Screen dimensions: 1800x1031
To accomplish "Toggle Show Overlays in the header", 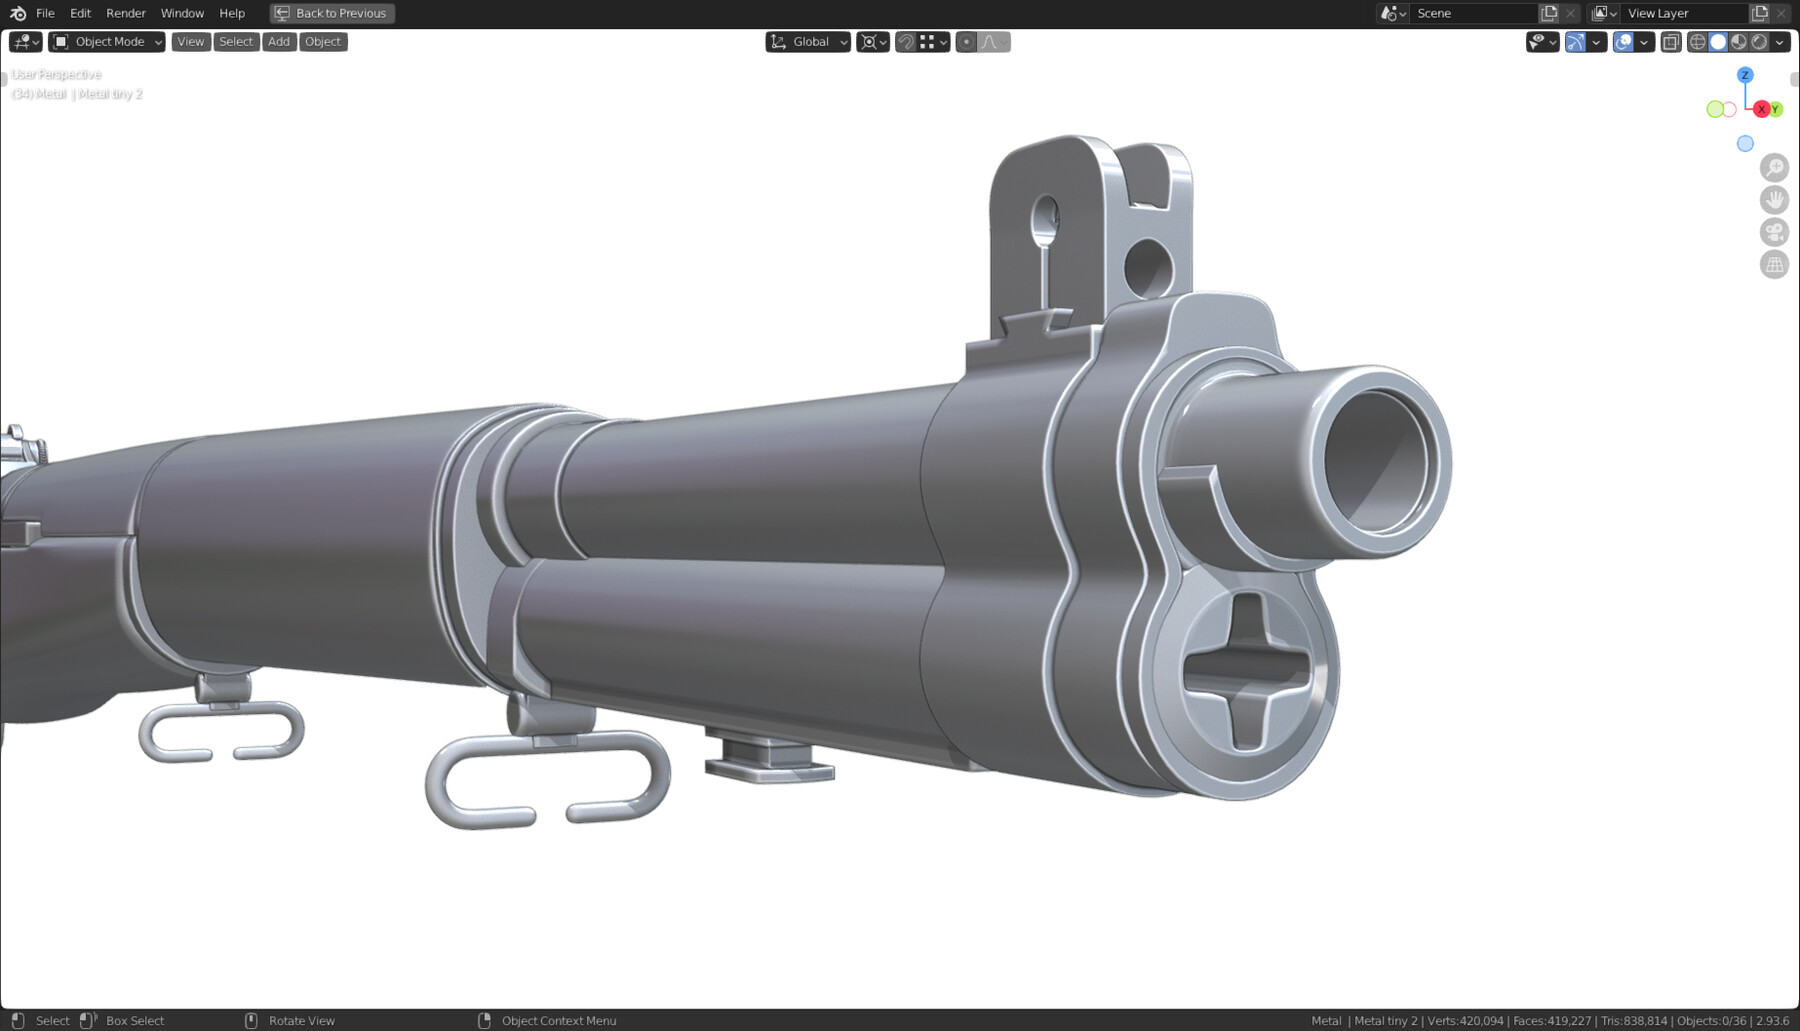I will [1624, 41].
